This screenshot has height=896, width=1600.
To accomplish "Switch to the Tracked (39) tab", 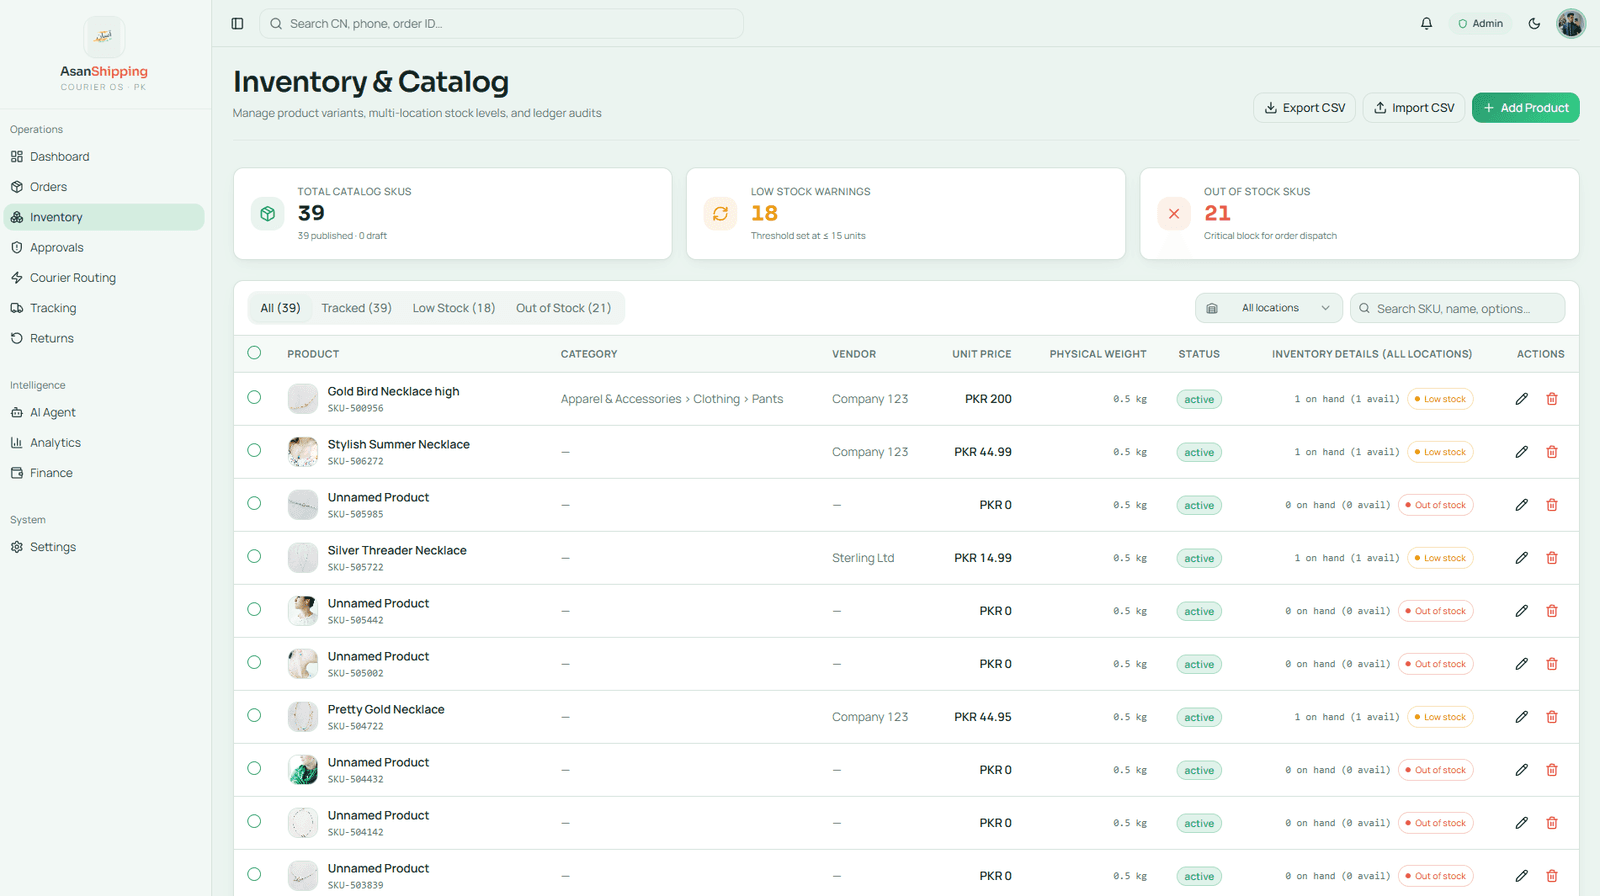I will tap(356, 308).
